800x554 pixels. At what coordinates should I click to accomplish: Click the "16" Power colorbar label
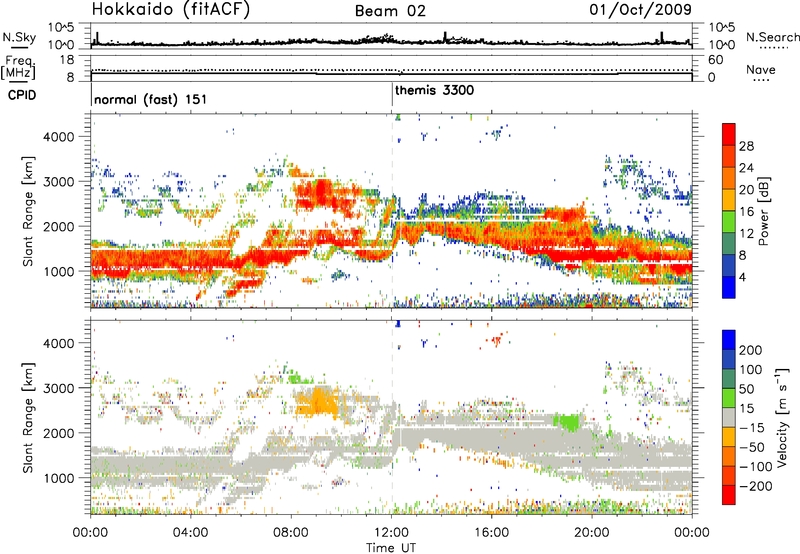click(x=746, y=212)
